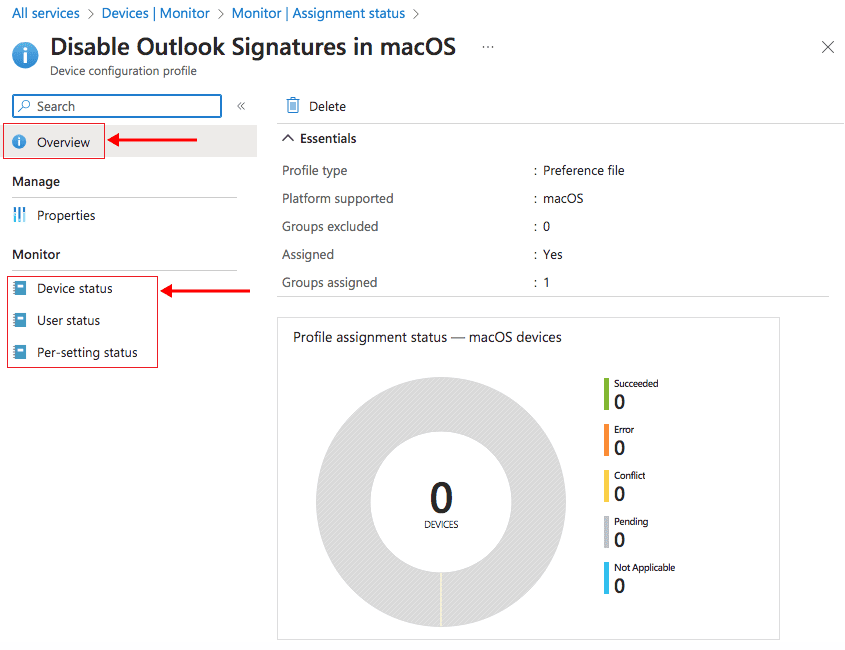Collapse the Essentials section
The width and height of the screenshot is (845, 650).
tap(289, 139)
